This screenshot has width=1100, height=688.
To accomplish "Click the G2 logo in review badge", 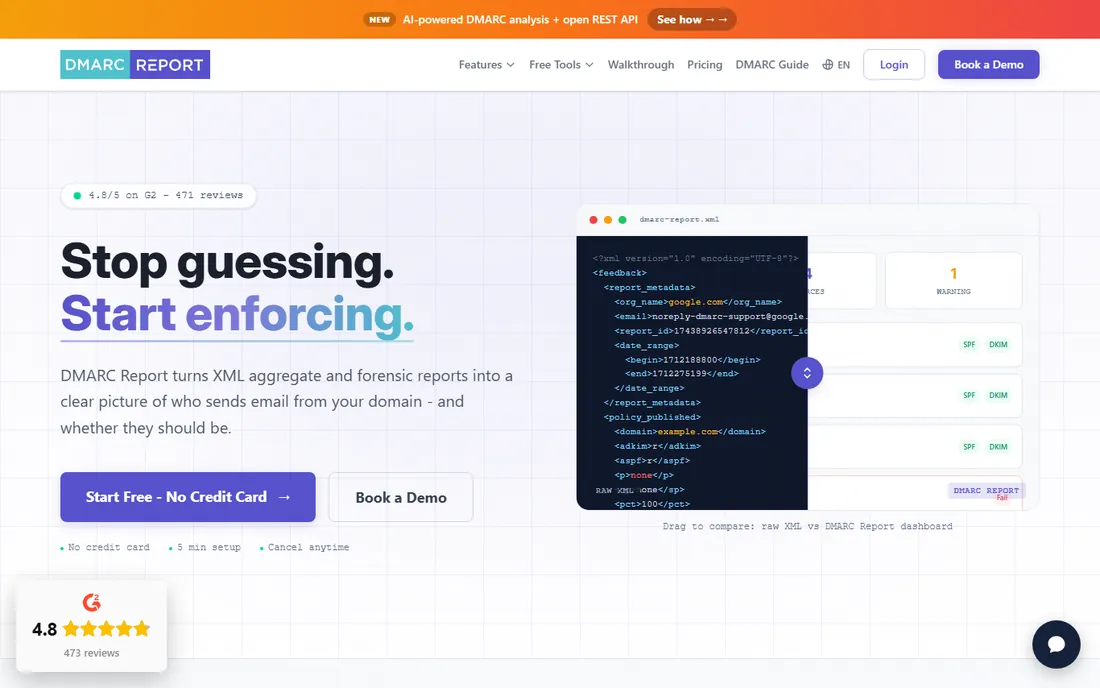I will coord(91,602).
